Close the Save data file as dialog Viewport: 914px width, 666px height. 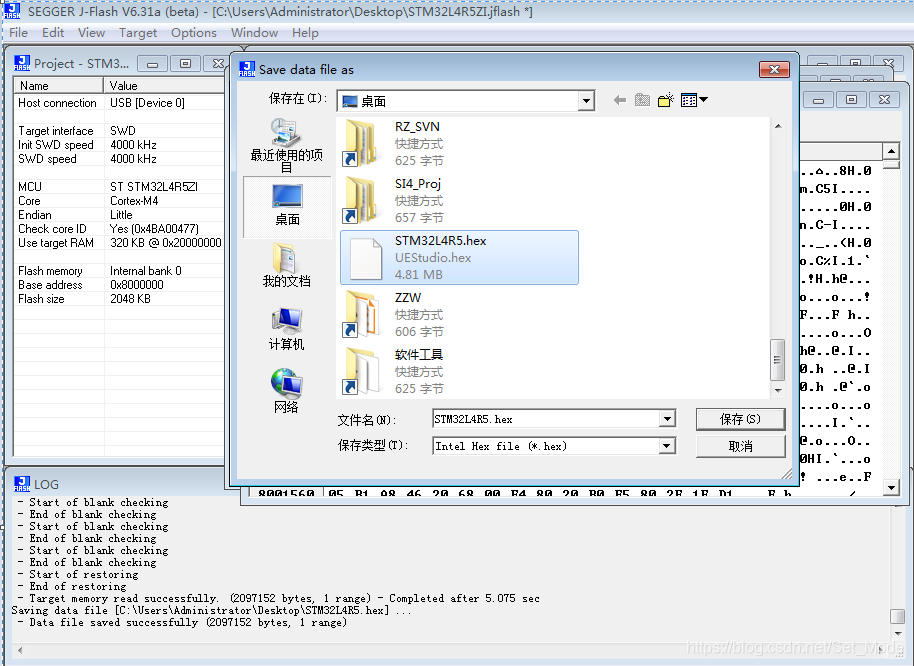point(774,69)
